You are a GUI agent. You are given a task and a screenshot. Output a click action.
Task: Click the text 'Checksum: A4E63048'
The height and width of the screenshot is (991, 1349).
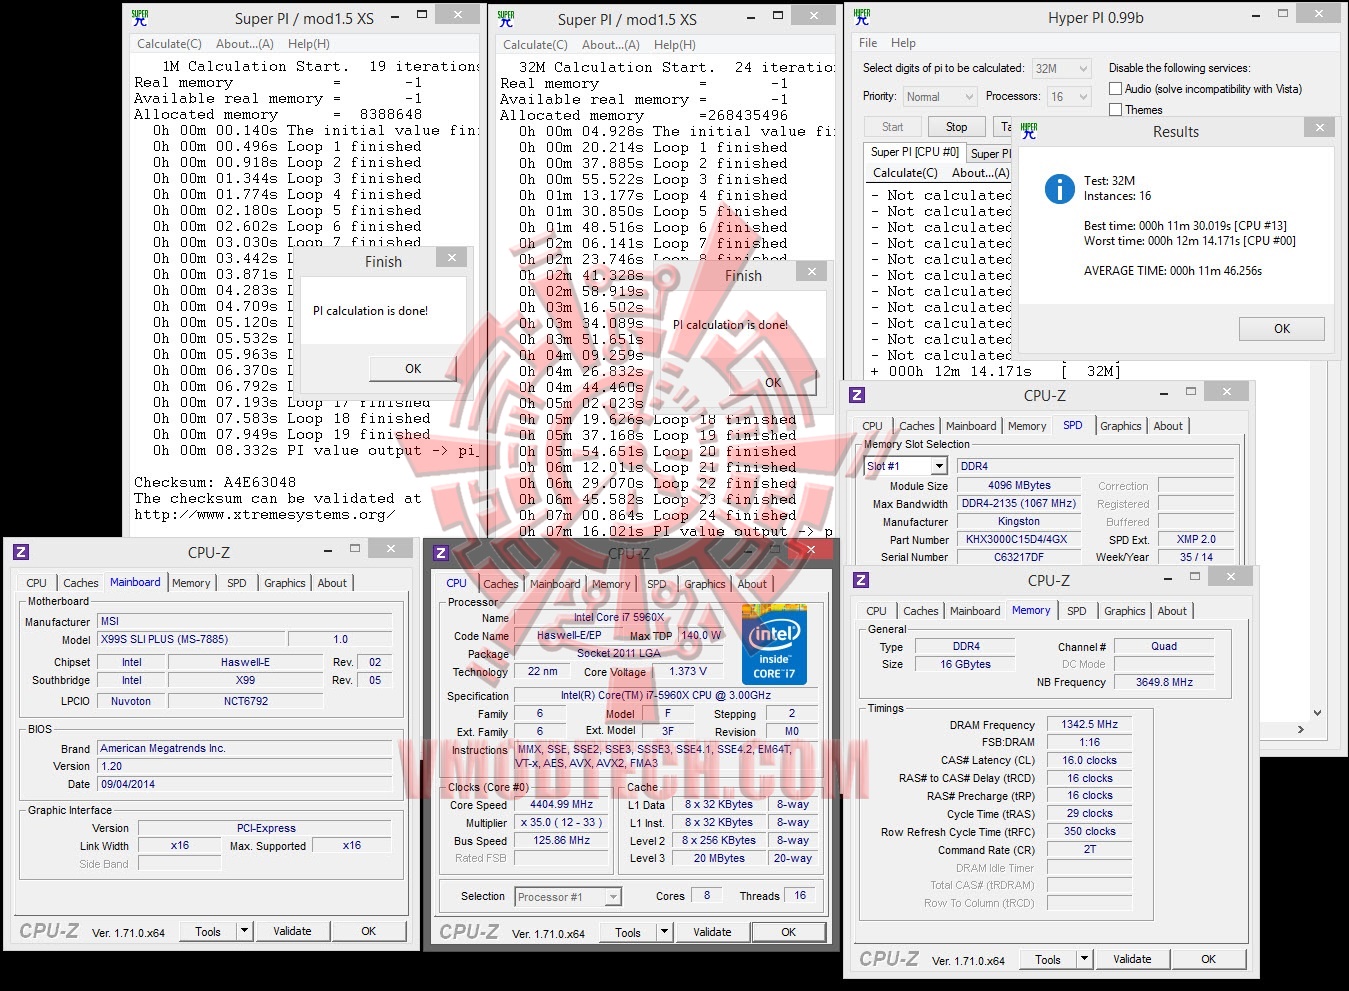(215, 482)
